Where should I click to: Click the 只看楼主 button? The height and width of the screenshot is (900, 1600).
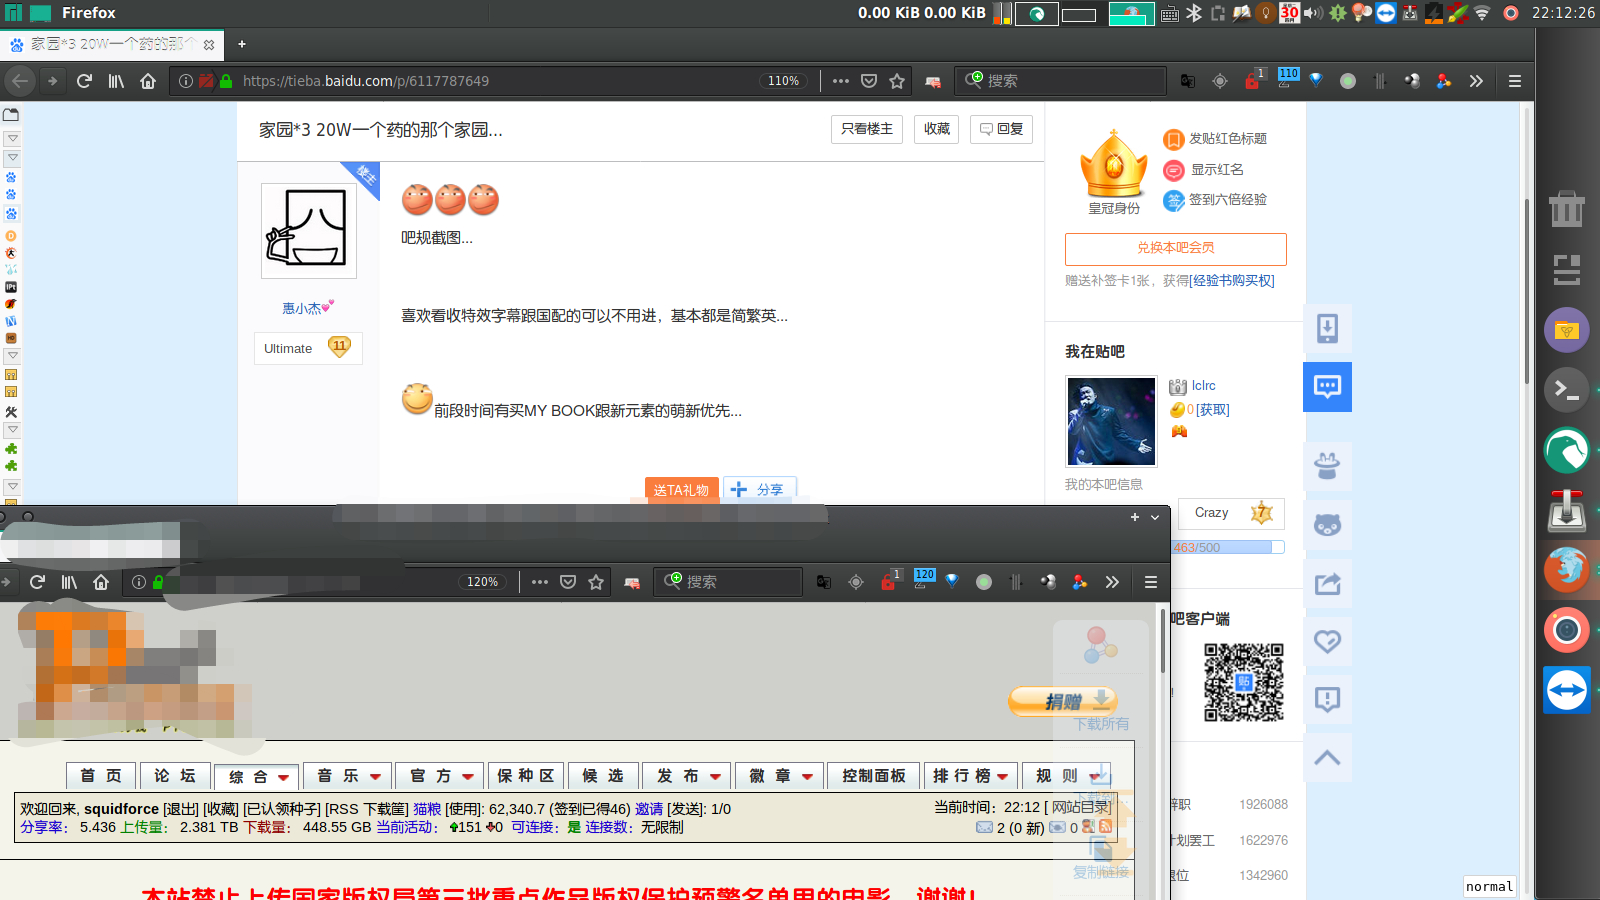[867, 129]
